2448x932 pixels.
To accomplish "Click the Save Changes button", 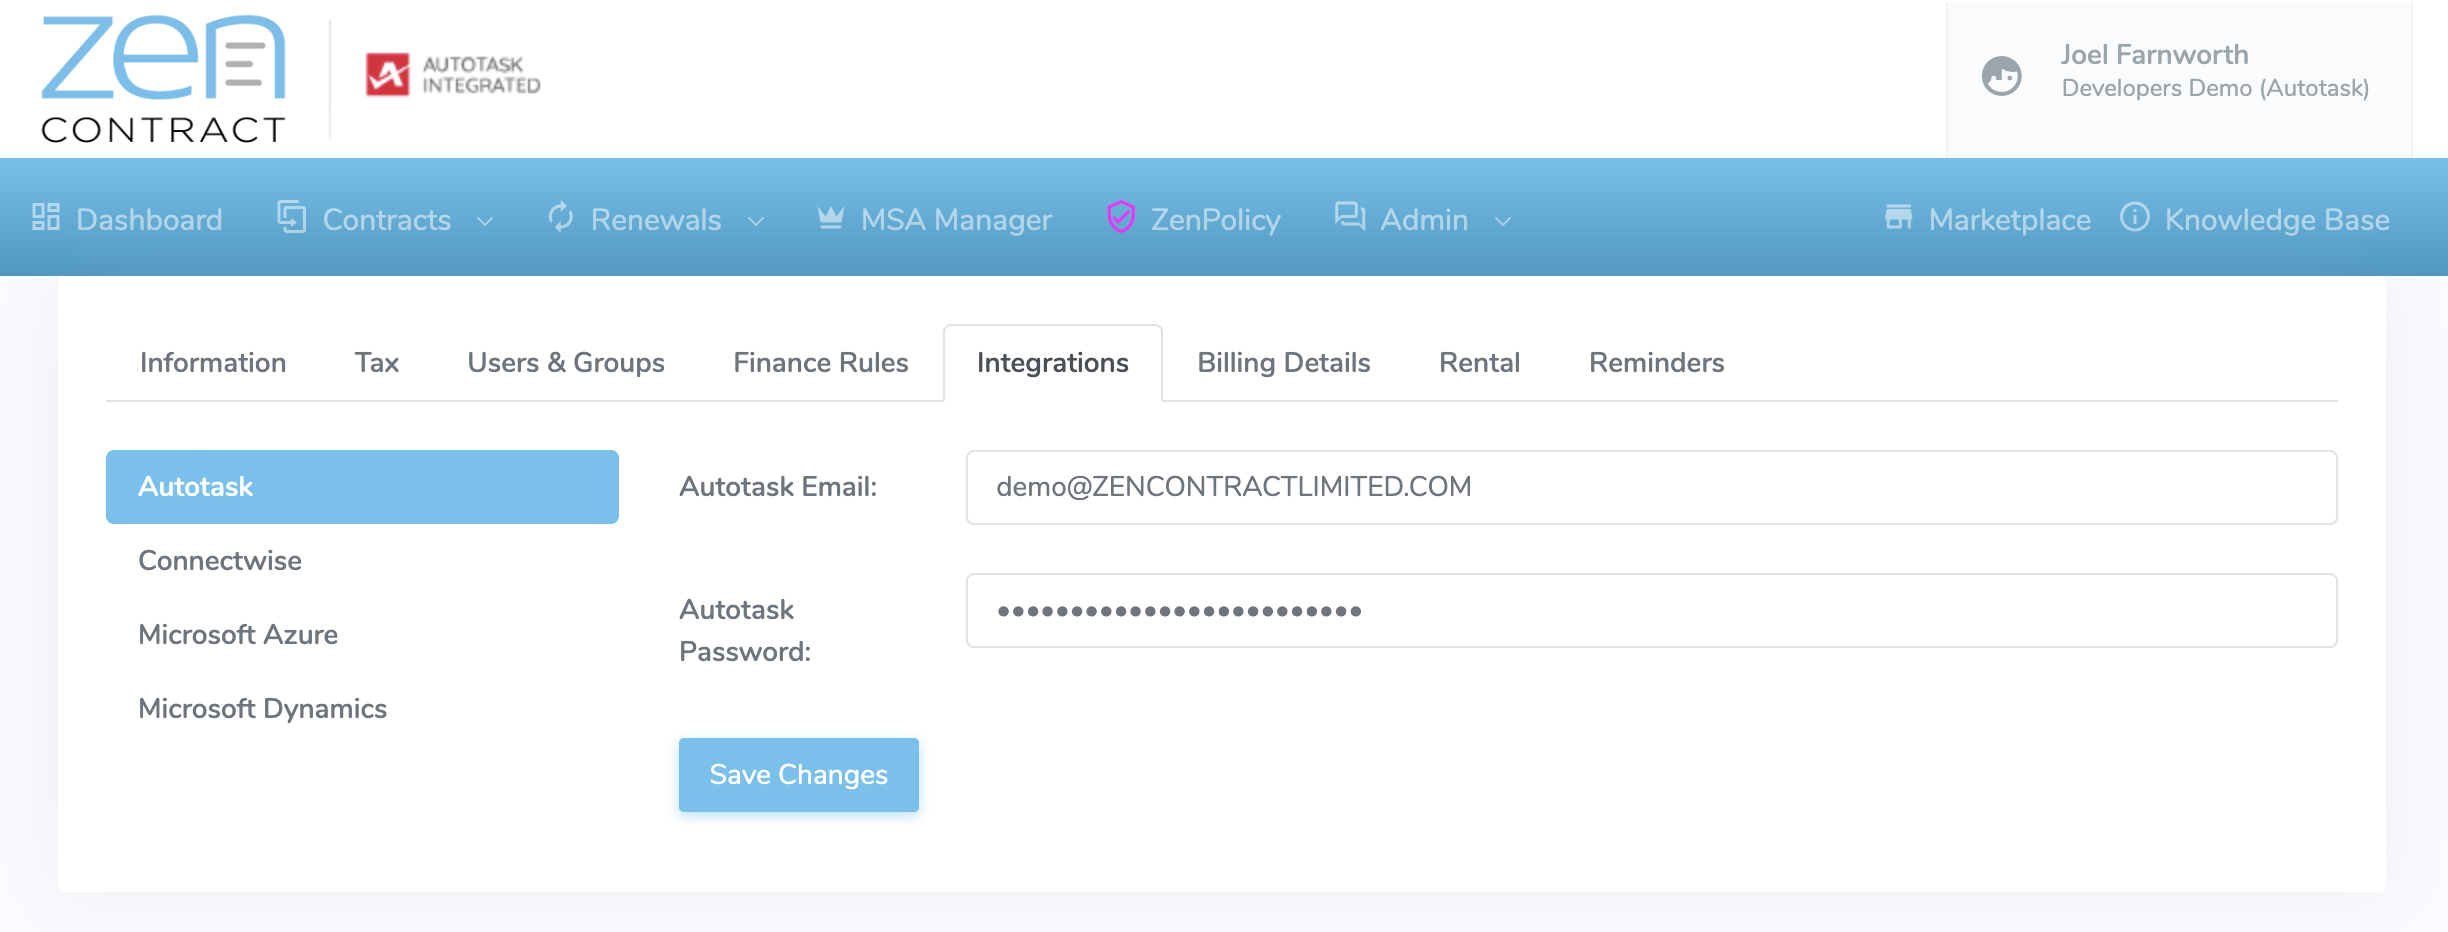I will click(x=798, y=775).
